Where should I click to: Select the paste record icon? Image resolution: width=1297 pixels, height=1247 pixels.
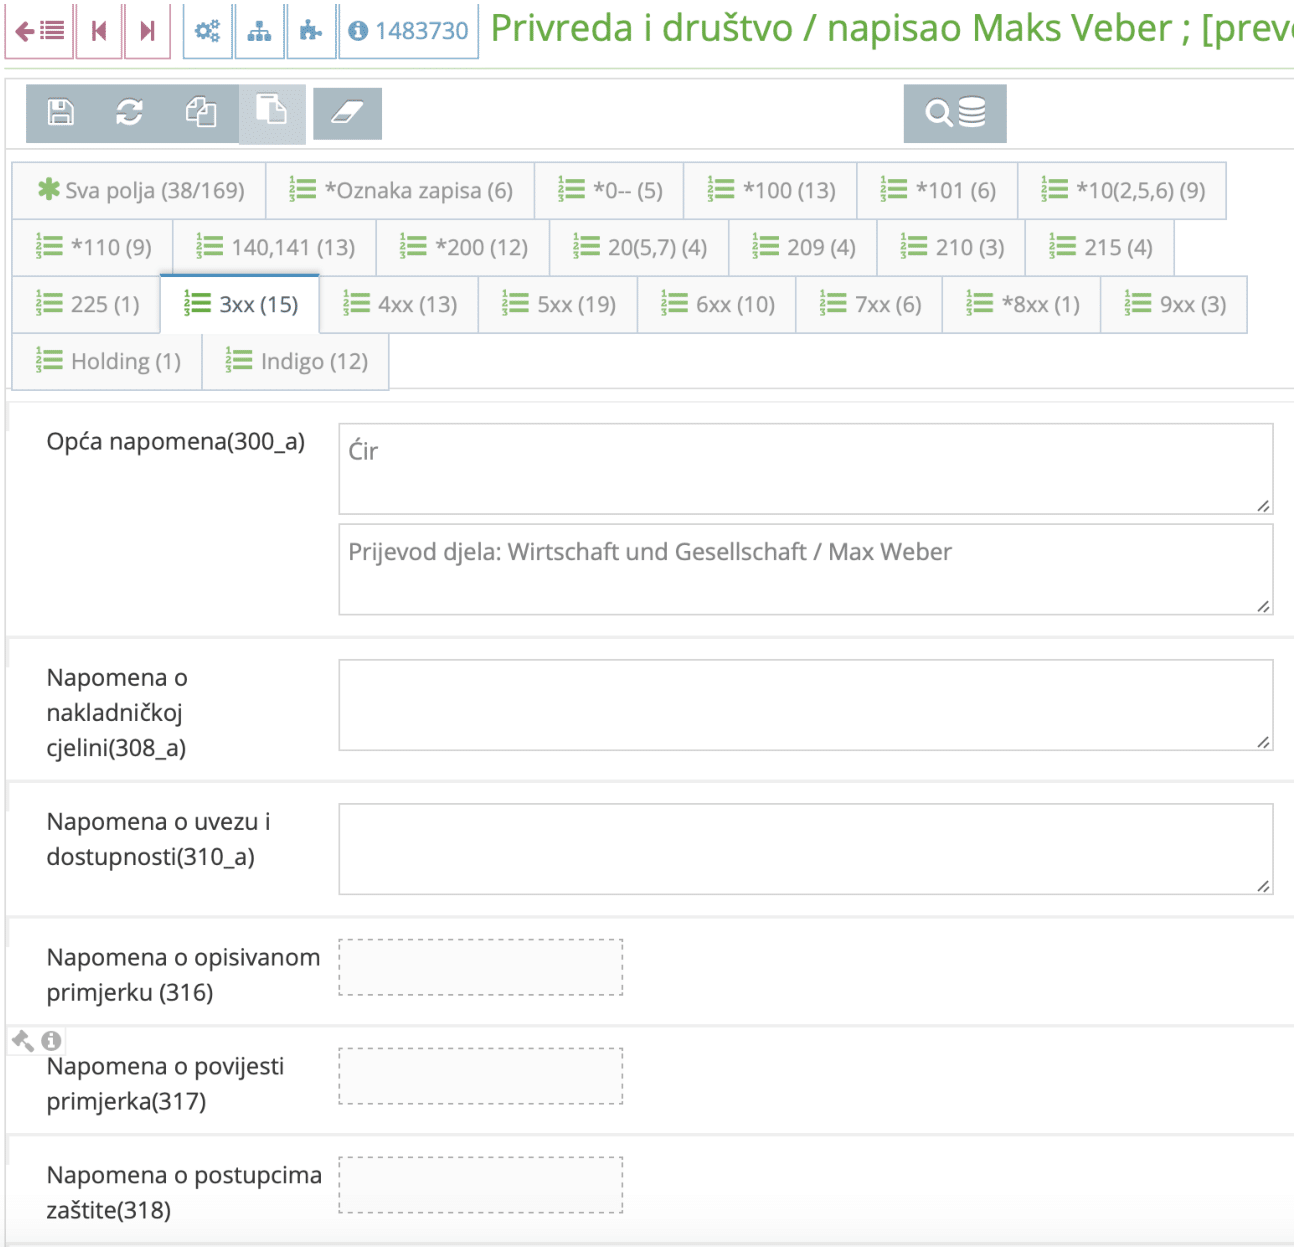point(271,113)
